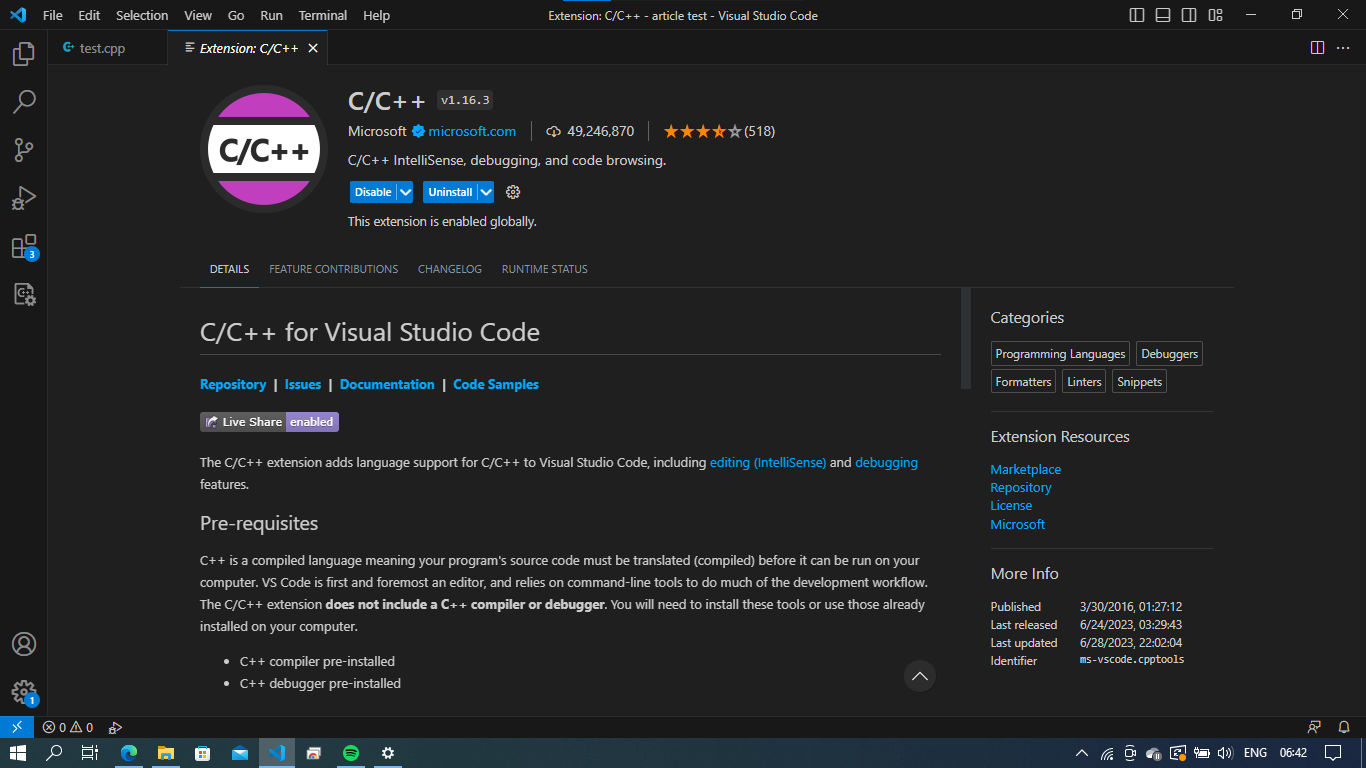Toggle the primary side bar from title bar
Image resolution: width=1366 pixels, height=768 pixels.
pos(1137,15)
